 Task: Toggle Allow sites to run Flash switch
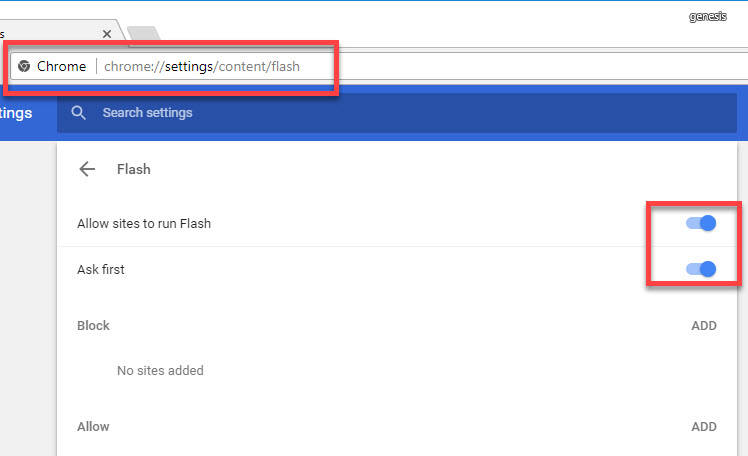point(701,223)
